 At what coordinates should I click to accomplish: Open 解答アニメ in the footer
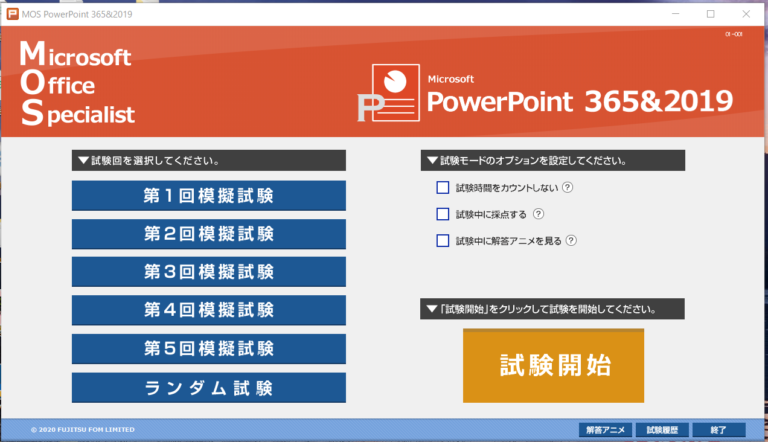pos(605,430)
